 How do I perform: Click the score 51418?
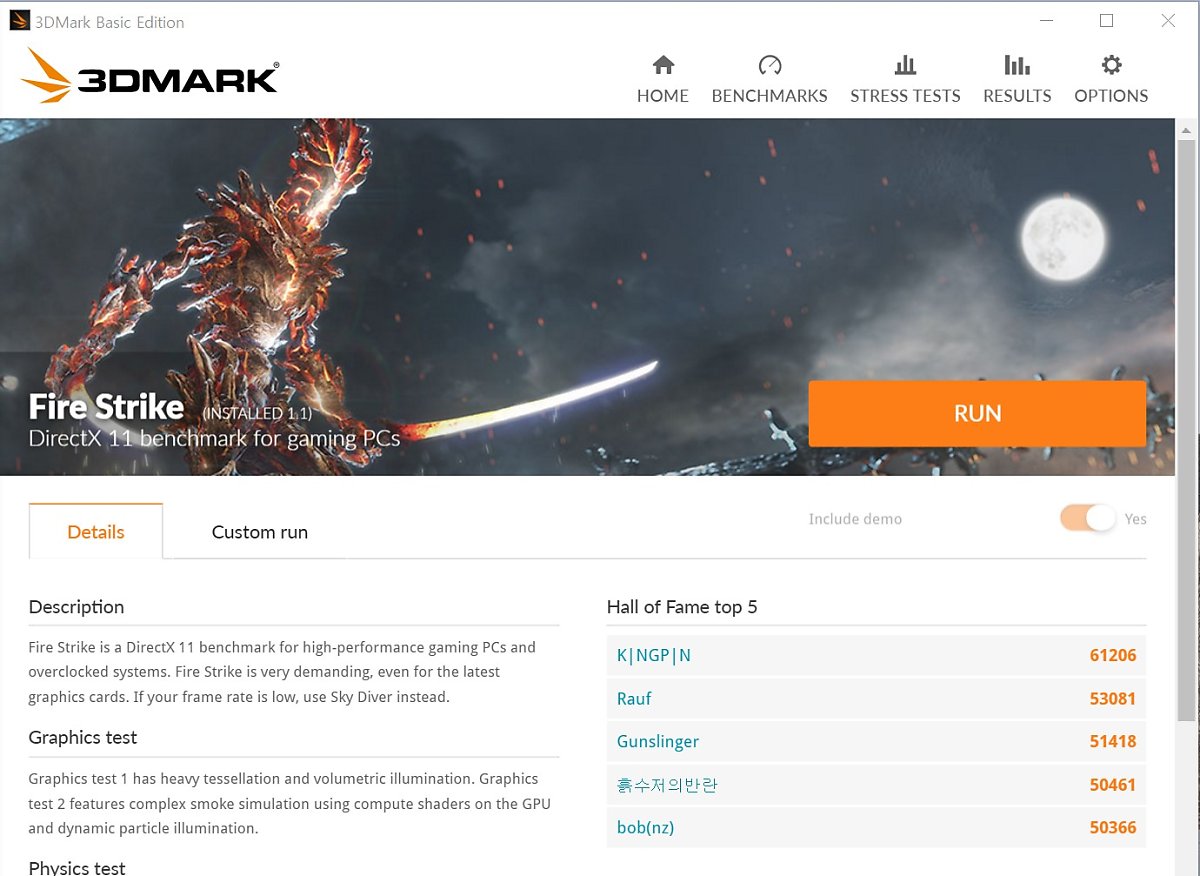point(1113,741)
